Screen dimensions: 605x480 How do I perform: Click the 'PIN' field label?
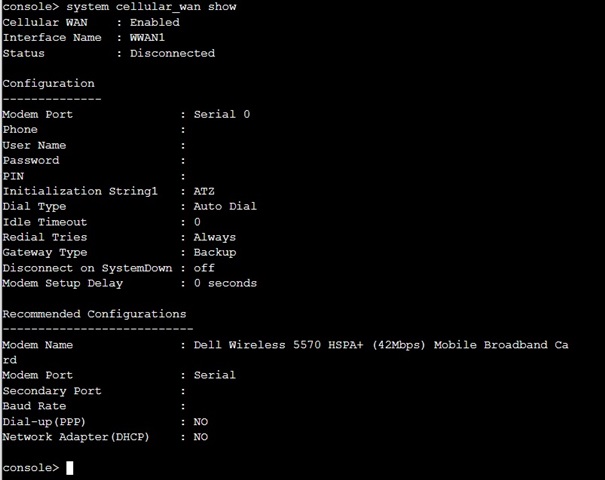click(13, 176)
